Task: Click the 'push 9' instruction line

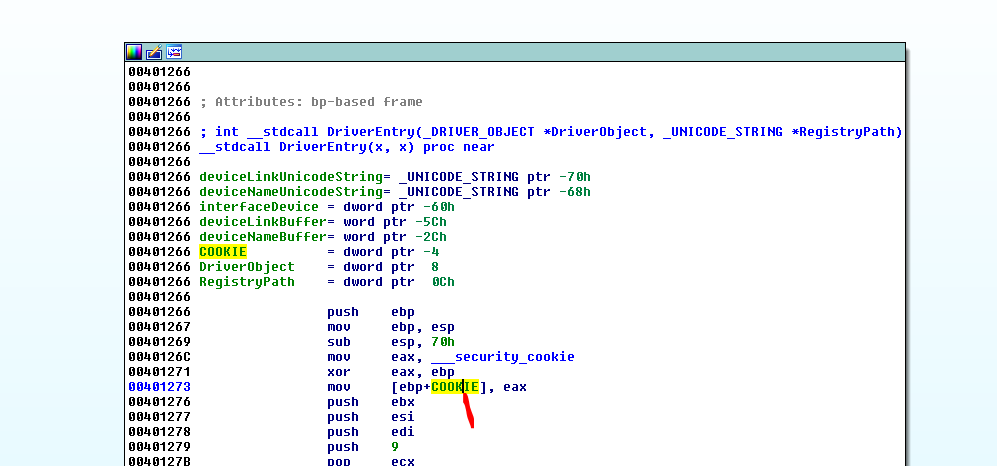Action: (x=360, y=447)
